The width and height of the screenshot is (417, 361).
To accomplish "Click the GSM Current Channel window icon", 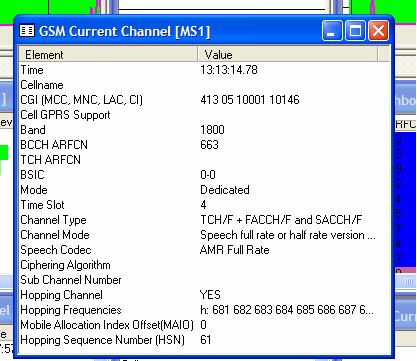I will 27,31.
